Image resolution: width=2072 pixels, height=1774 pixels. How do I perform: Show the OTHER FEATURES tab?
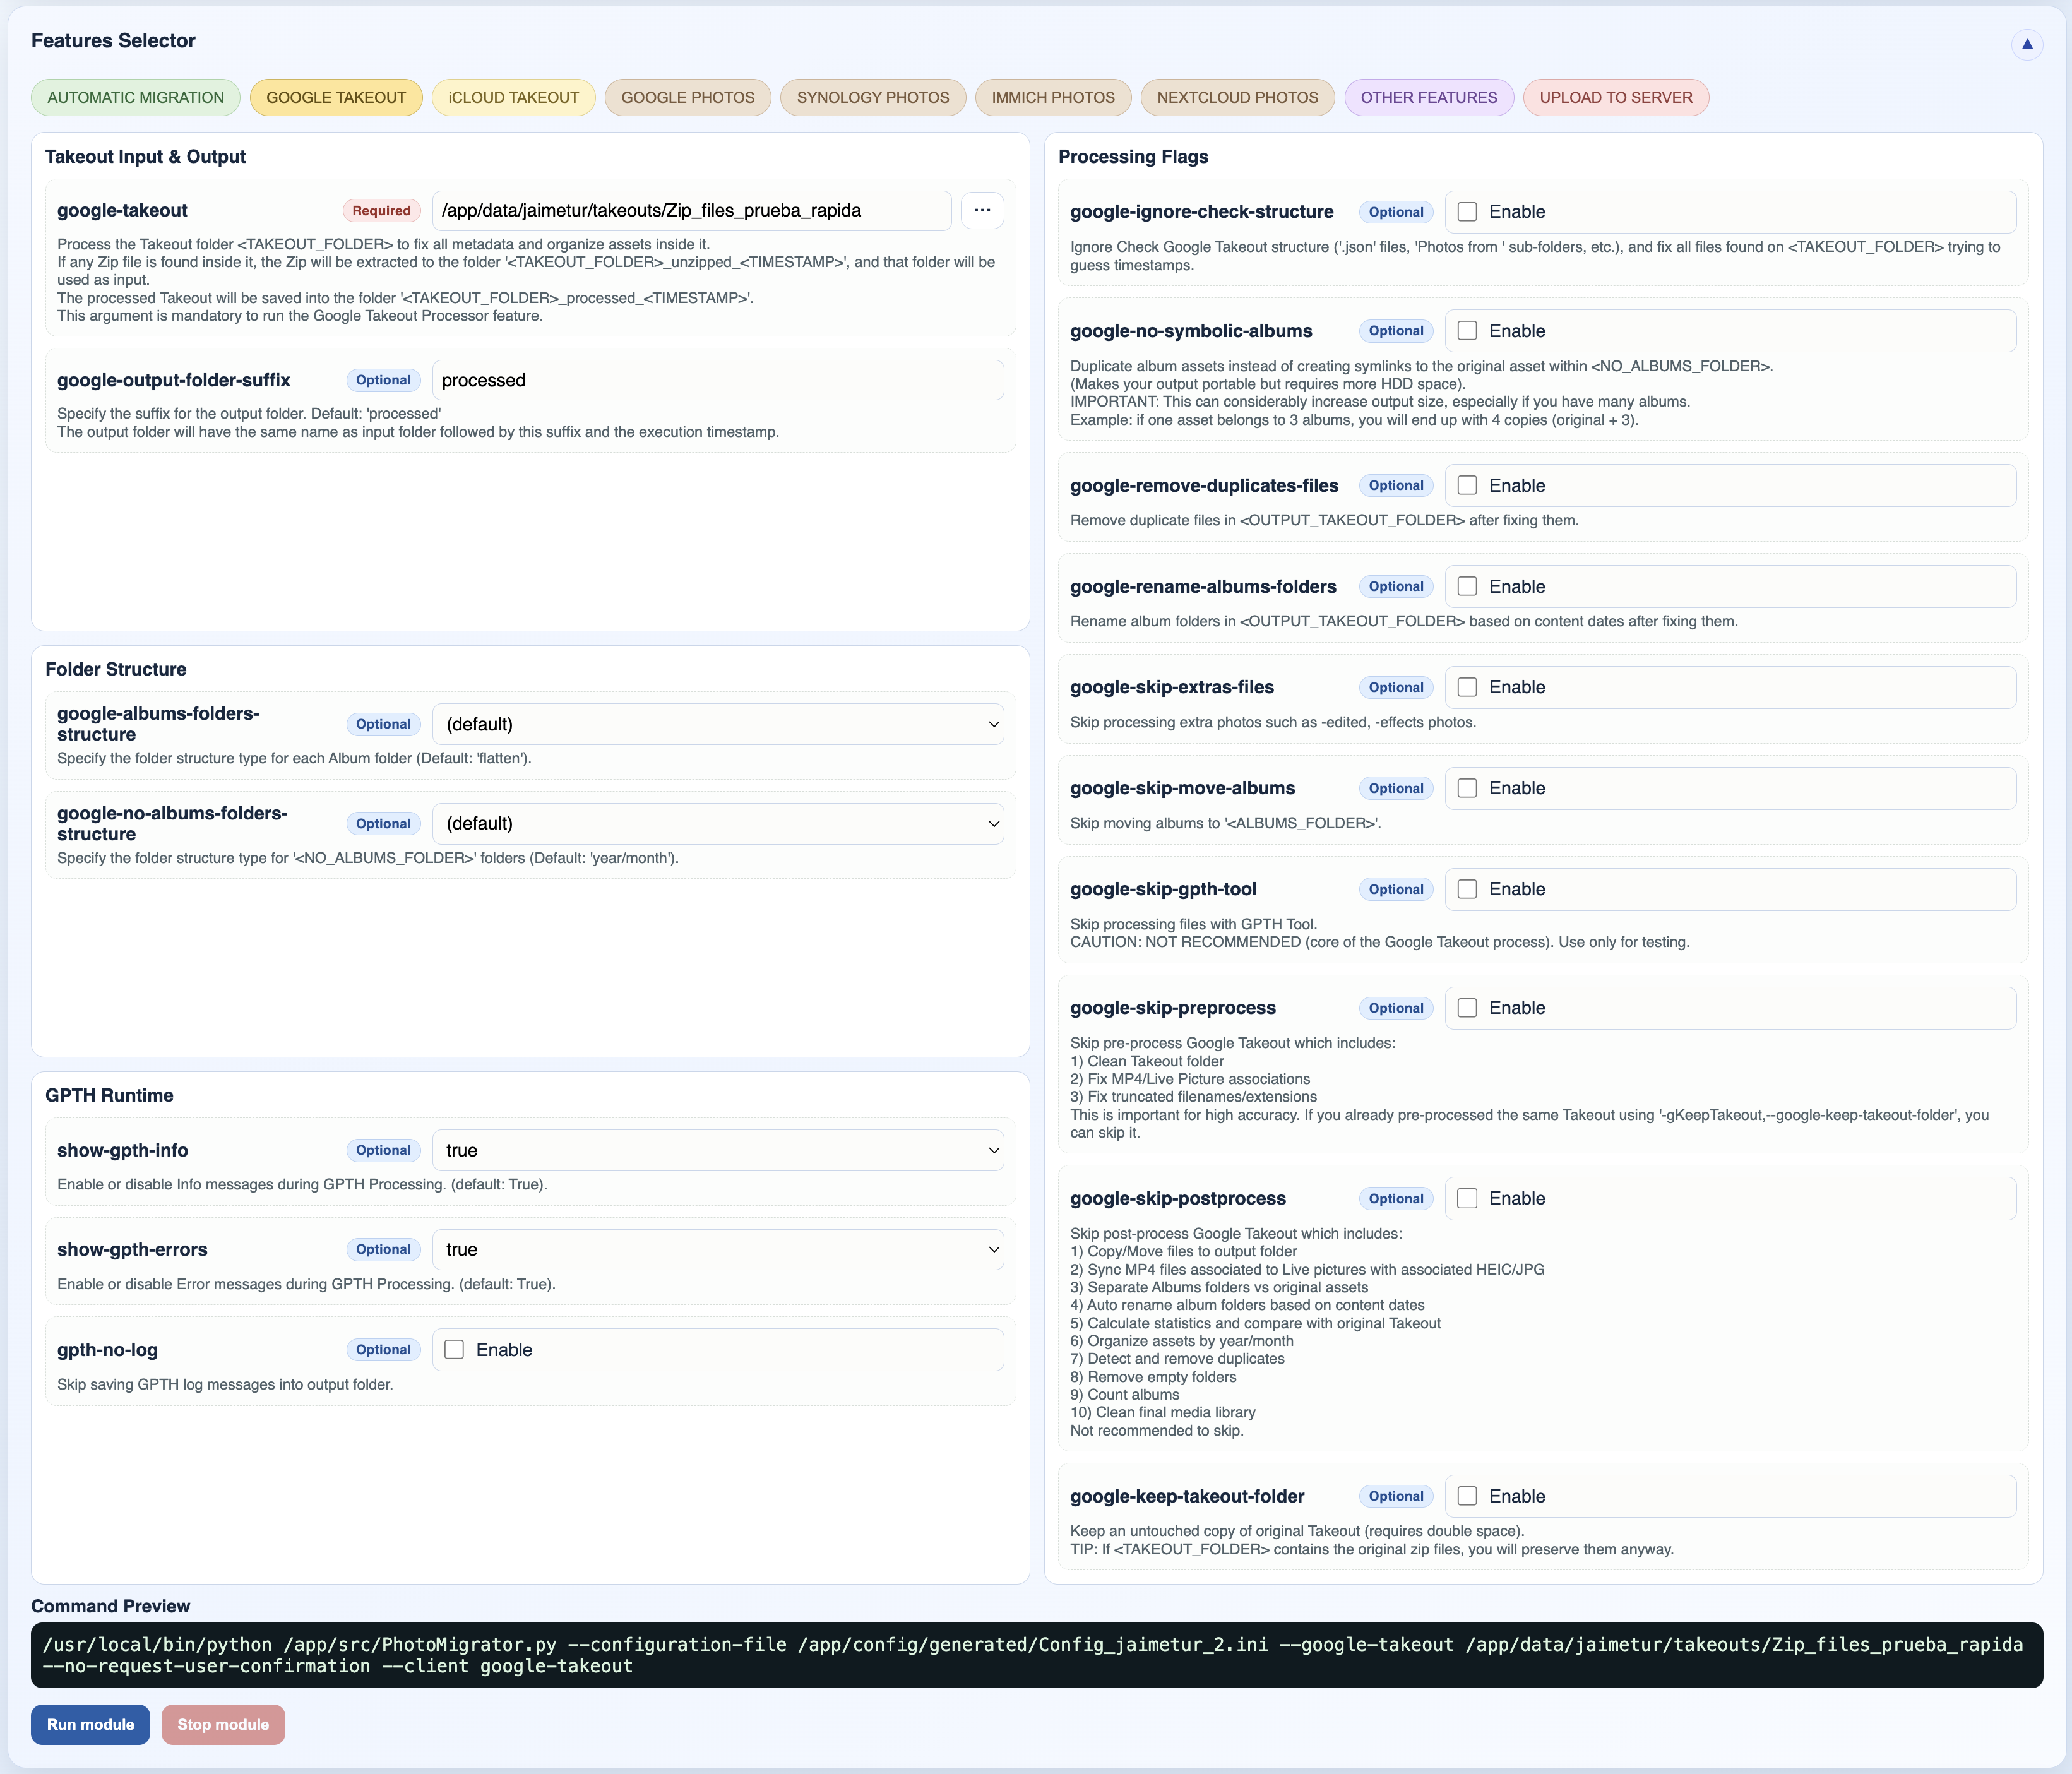[1429, 97]
